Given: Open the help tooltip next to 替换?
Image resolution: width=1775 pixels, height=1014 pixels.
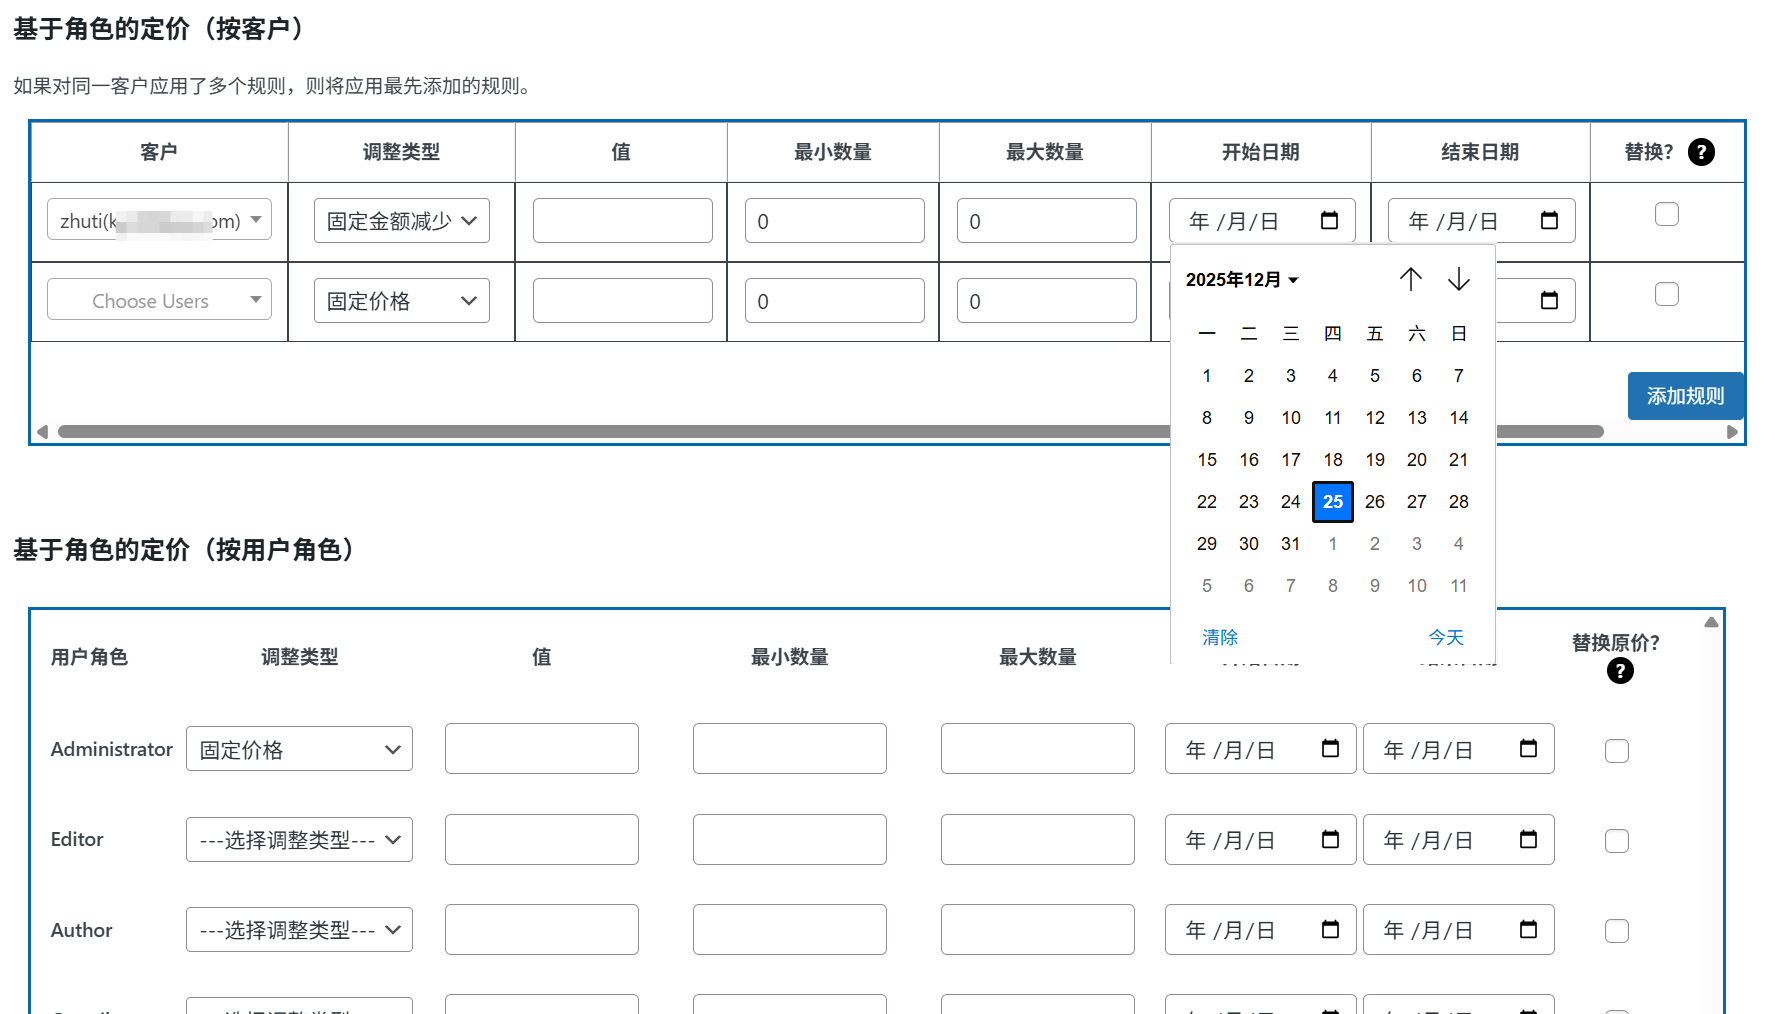Looking at the screenshot, I should [x=1701, y=152].
